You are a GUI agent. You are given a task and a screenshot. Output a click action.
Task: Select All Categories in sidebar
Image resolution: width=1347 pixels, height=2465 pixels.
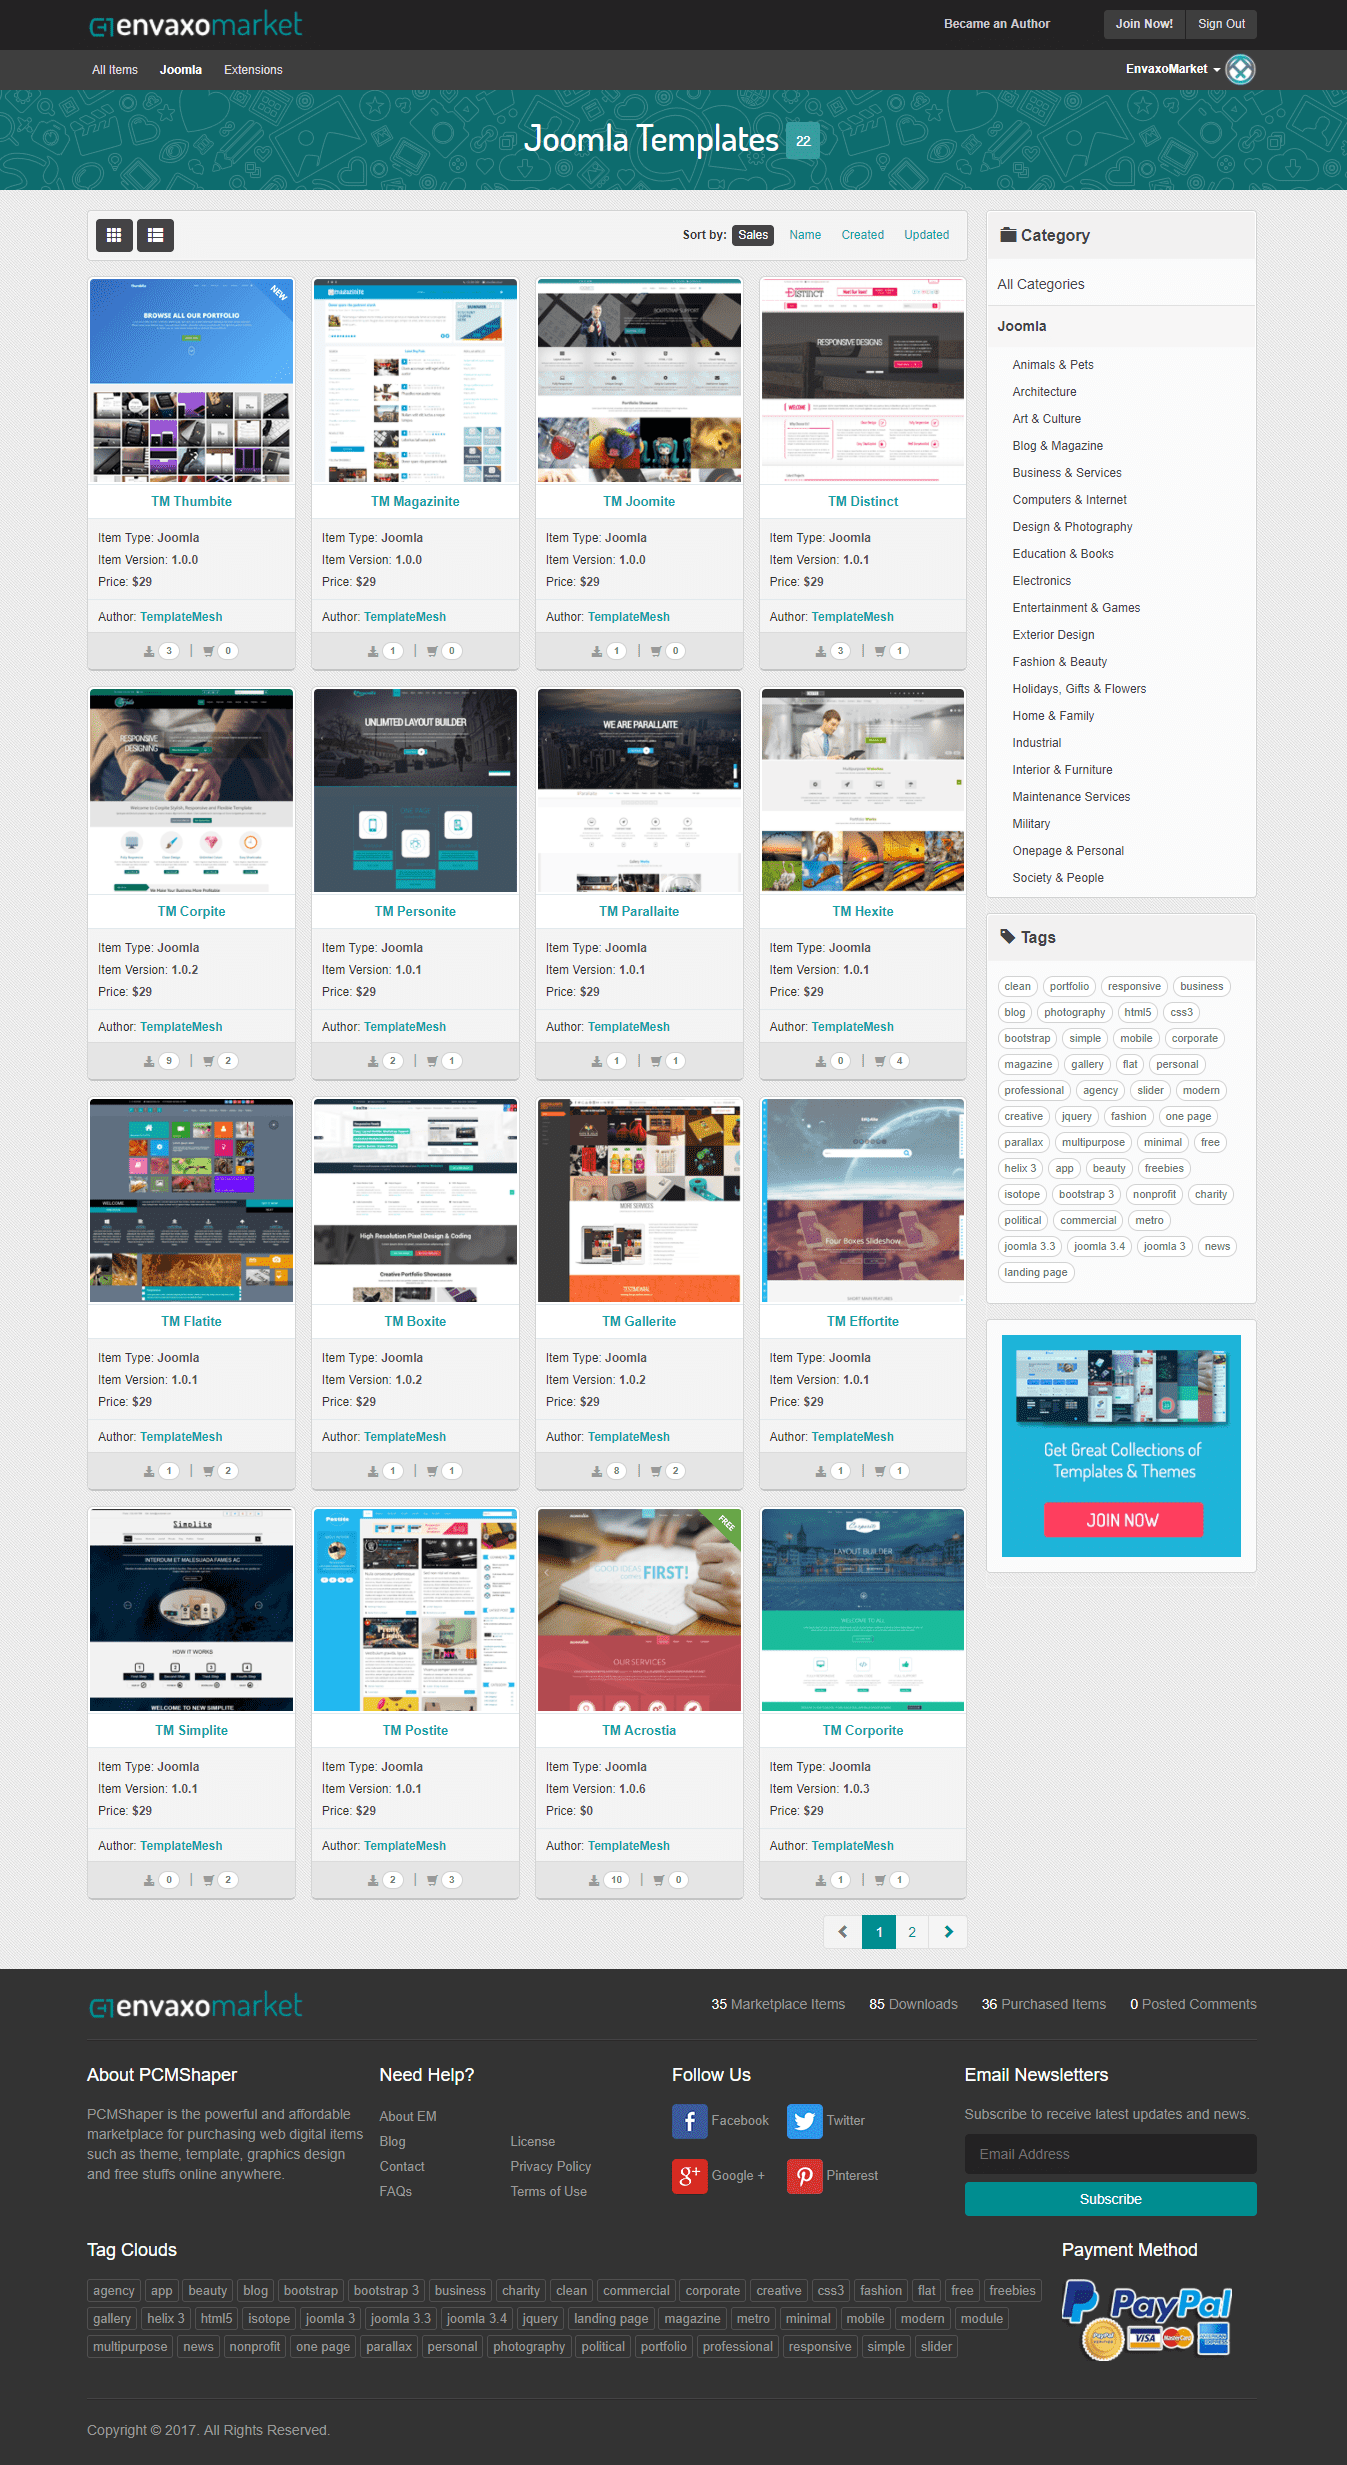1041,284
